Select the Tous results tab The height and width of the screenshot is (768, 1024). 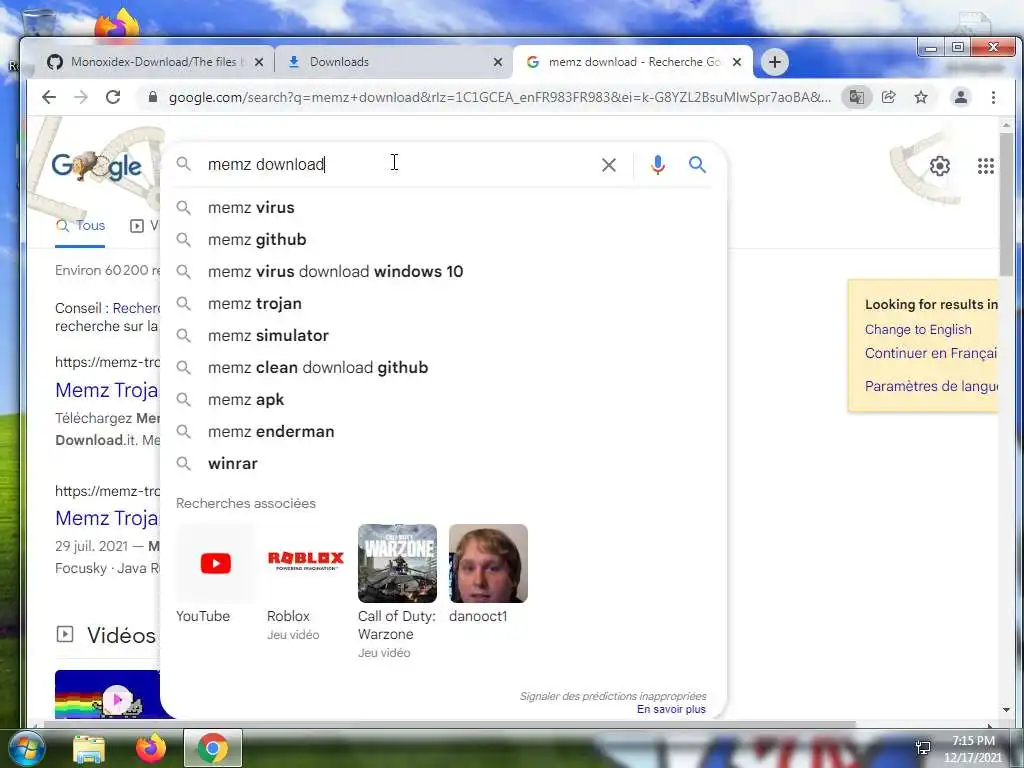pos(80,226)
